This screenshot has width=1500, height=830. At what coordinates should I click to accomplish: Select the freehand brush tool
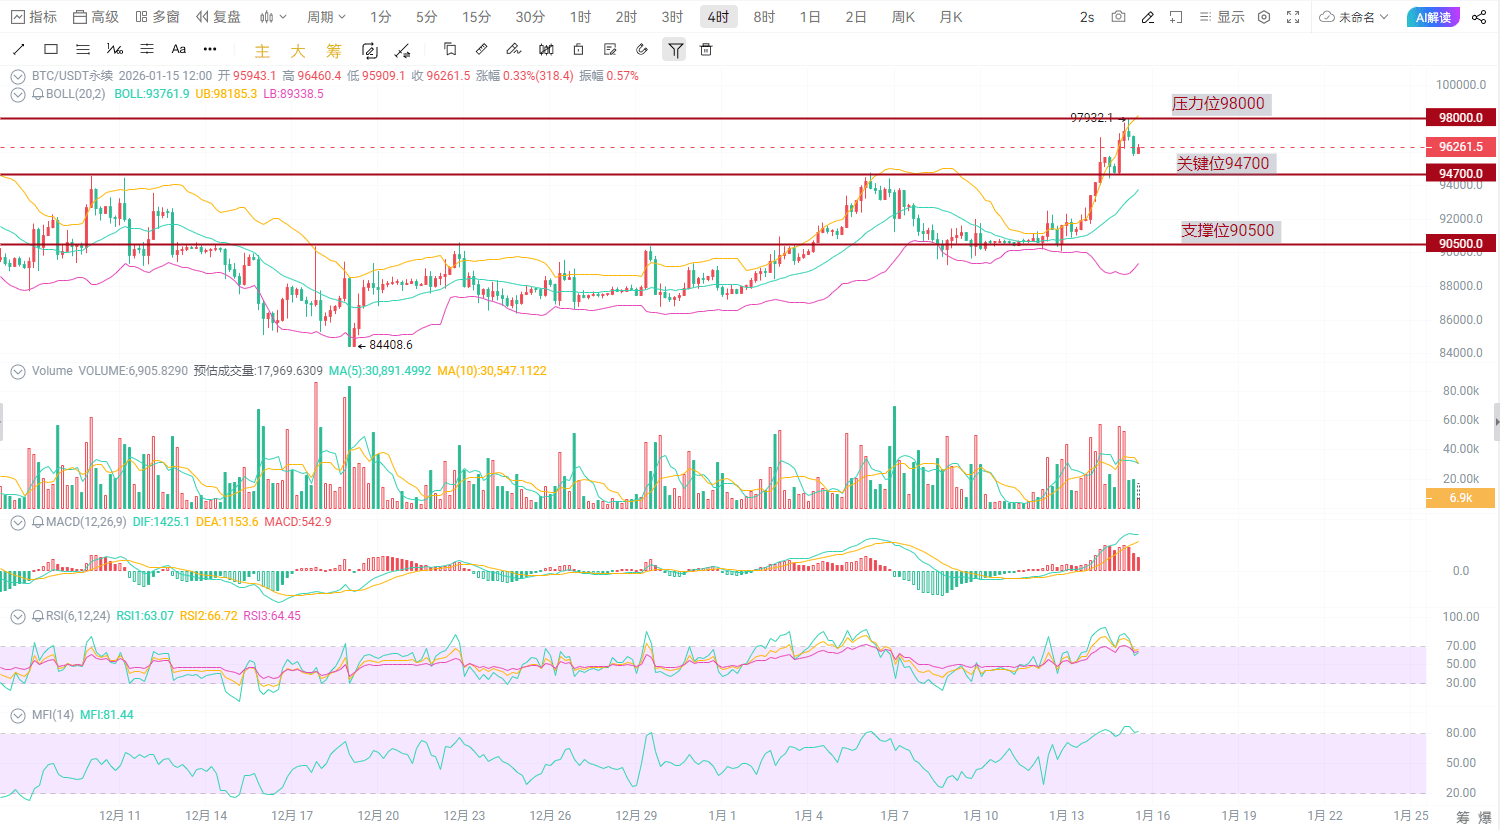pos(514,49)
